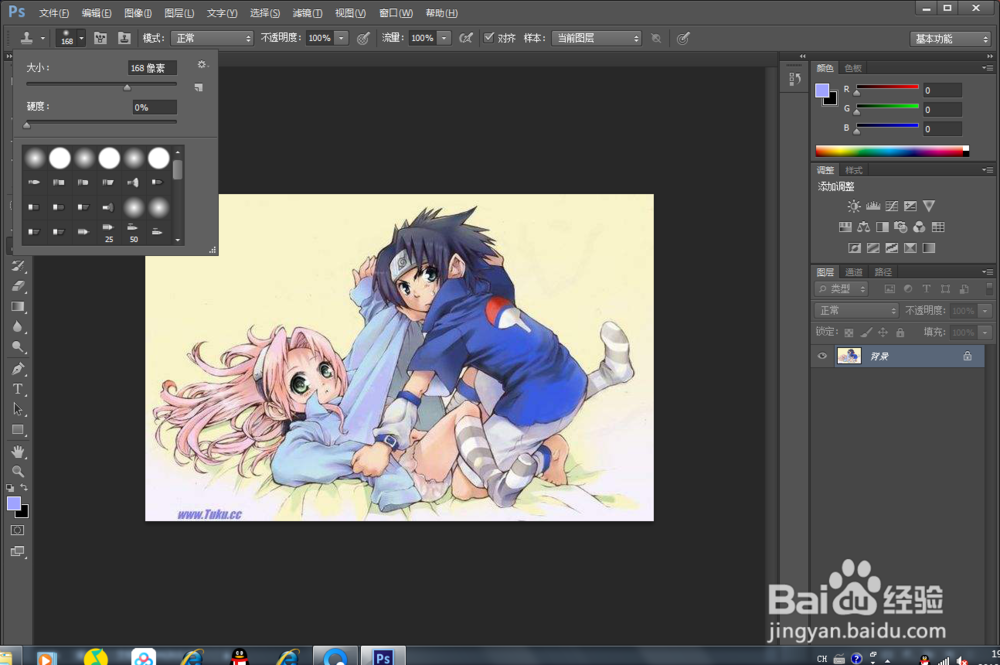Open the brush picker gear settings menu
The image size is (1000, 665).
tap(202, 64)
